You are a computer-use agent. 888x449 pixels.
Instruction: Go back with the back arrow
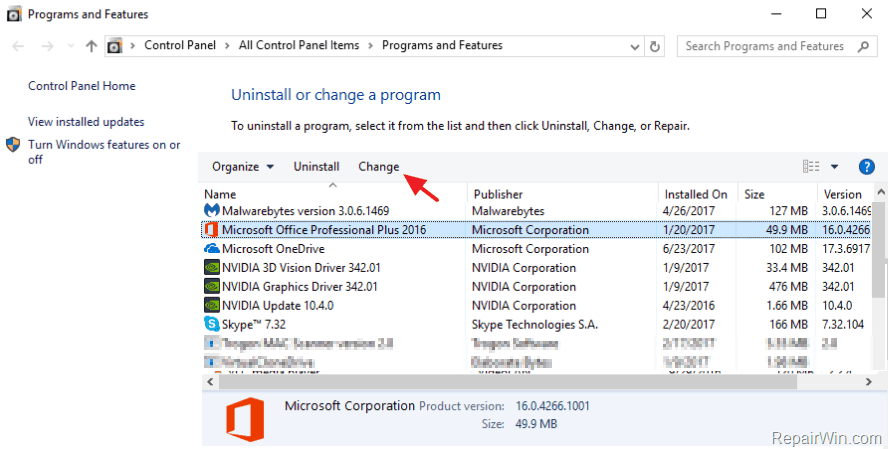(x=18, y=46)
